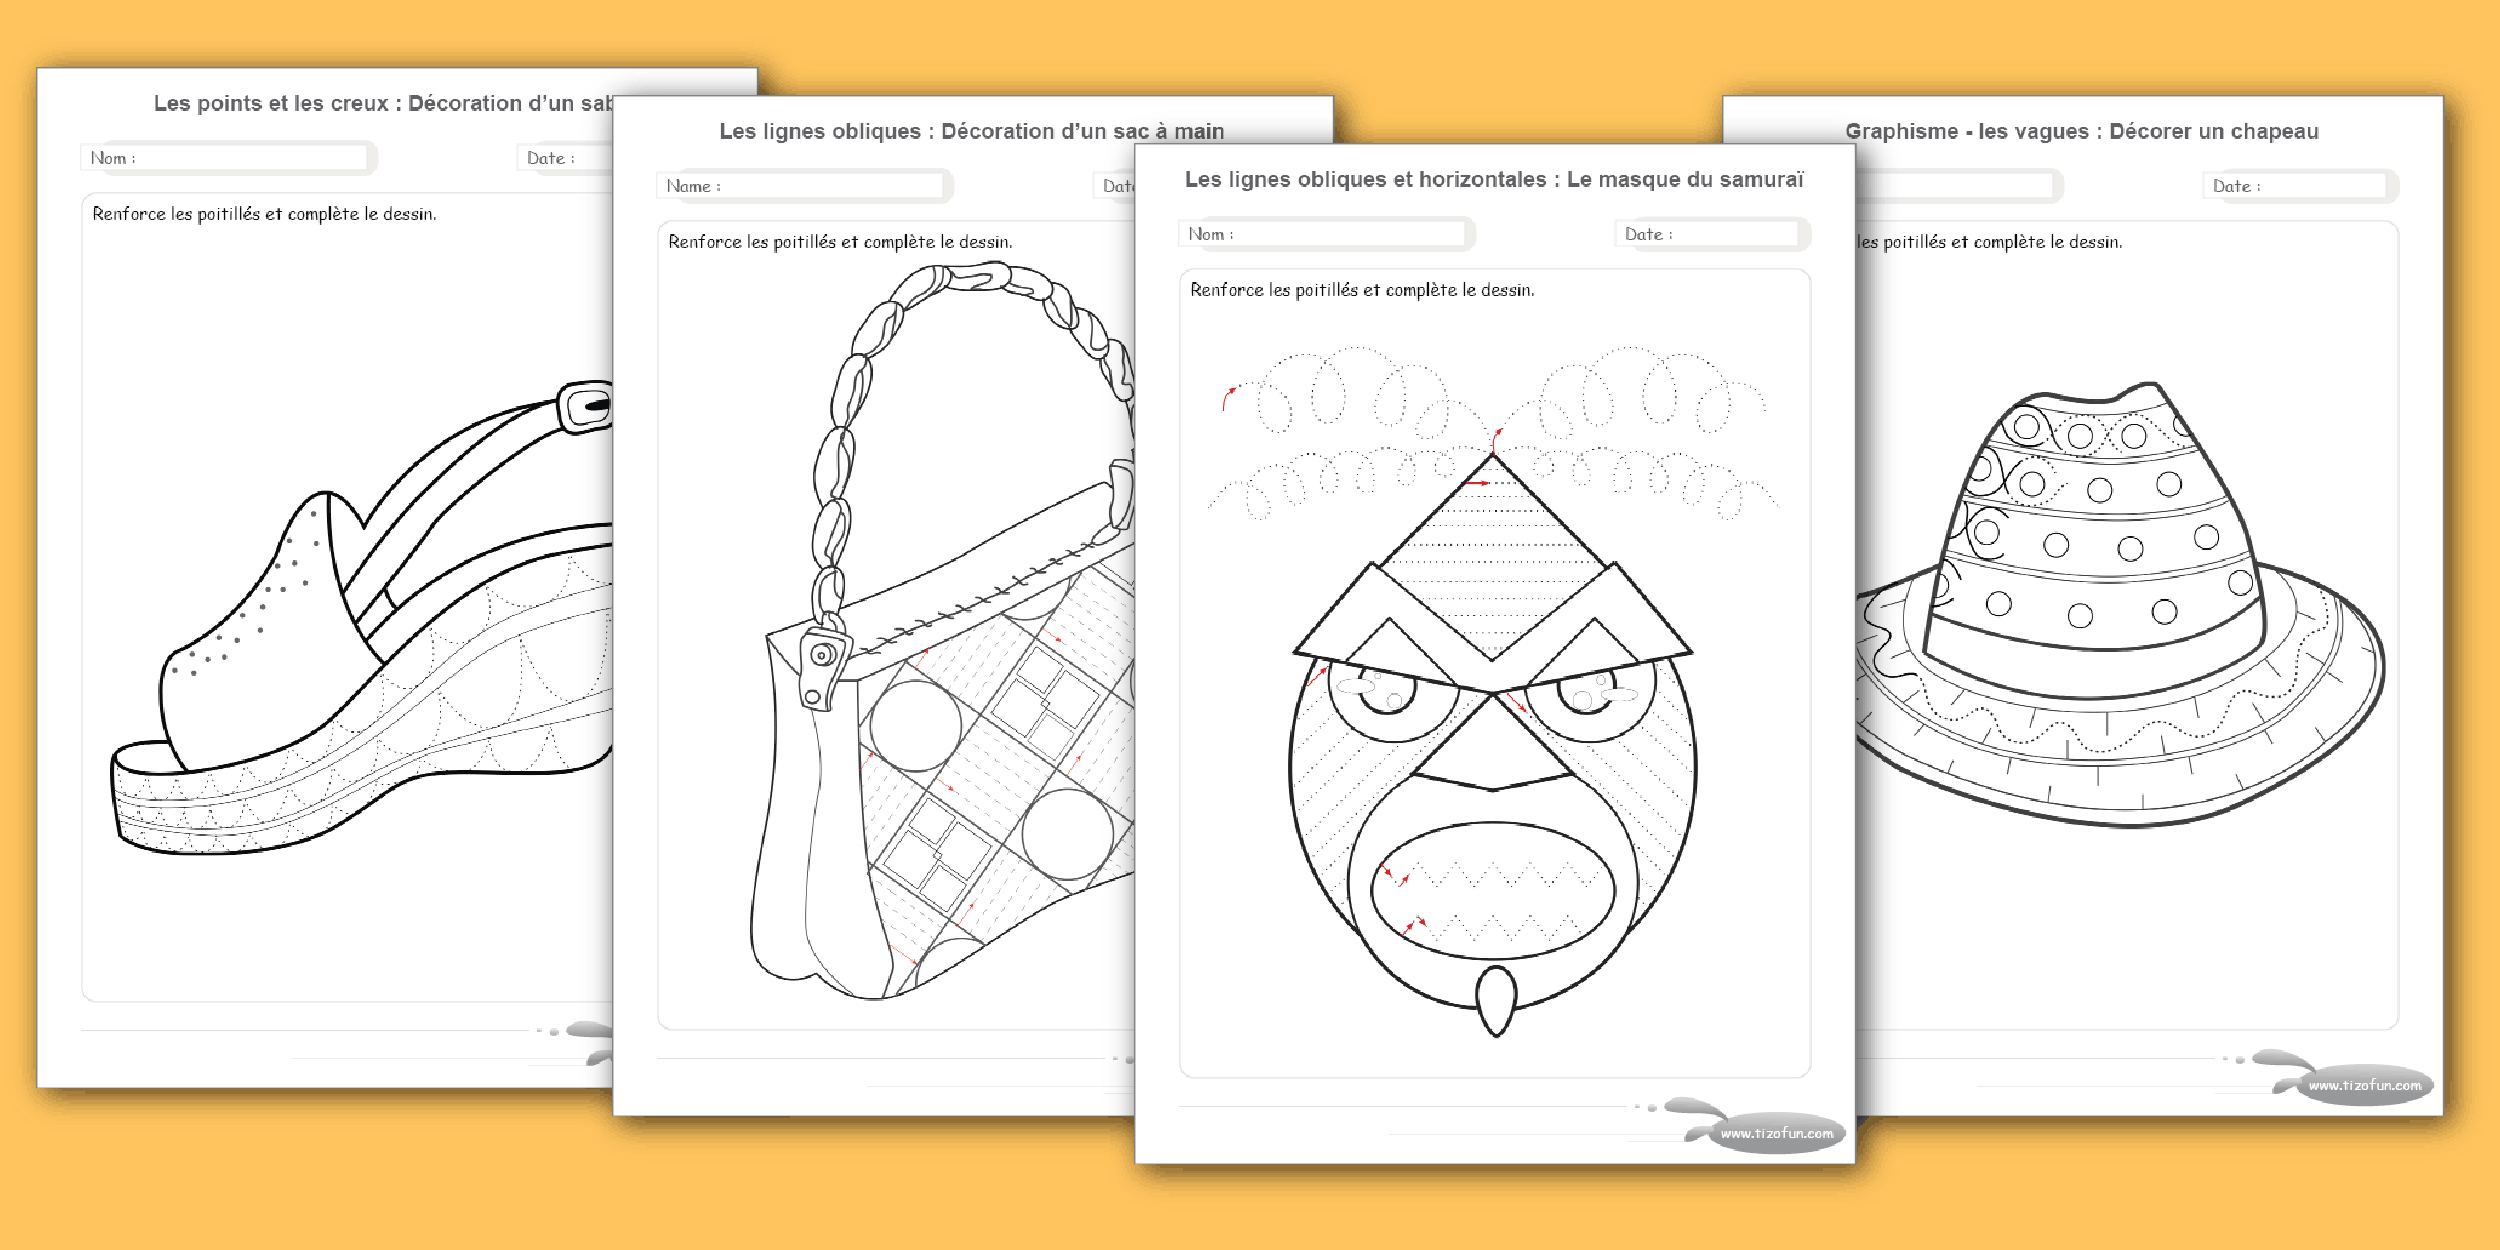This screenshot has height=1250, width=2500.
Task: Click title 'Les lignes obliques : Décoration d'un sac à main'
Action: click(972, 132)
